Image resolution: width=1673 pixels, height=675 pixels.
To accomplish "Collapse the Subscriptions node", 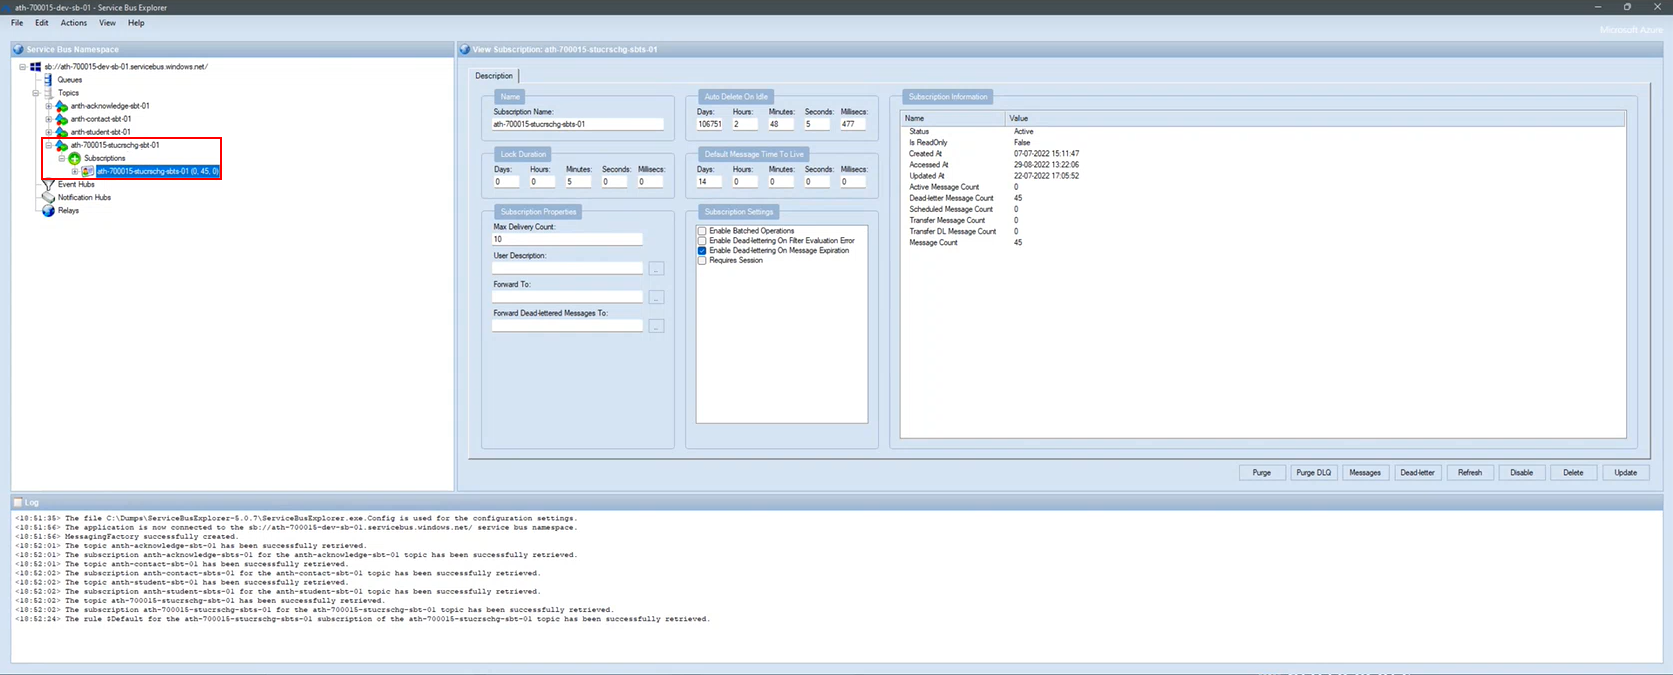I will [61, 158].
